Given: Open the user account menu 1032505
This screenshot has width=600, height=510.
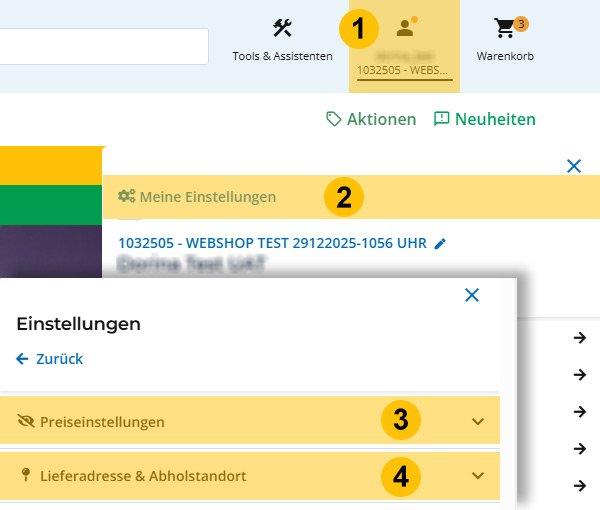Looking at the screenshot, I should [404, 46].
